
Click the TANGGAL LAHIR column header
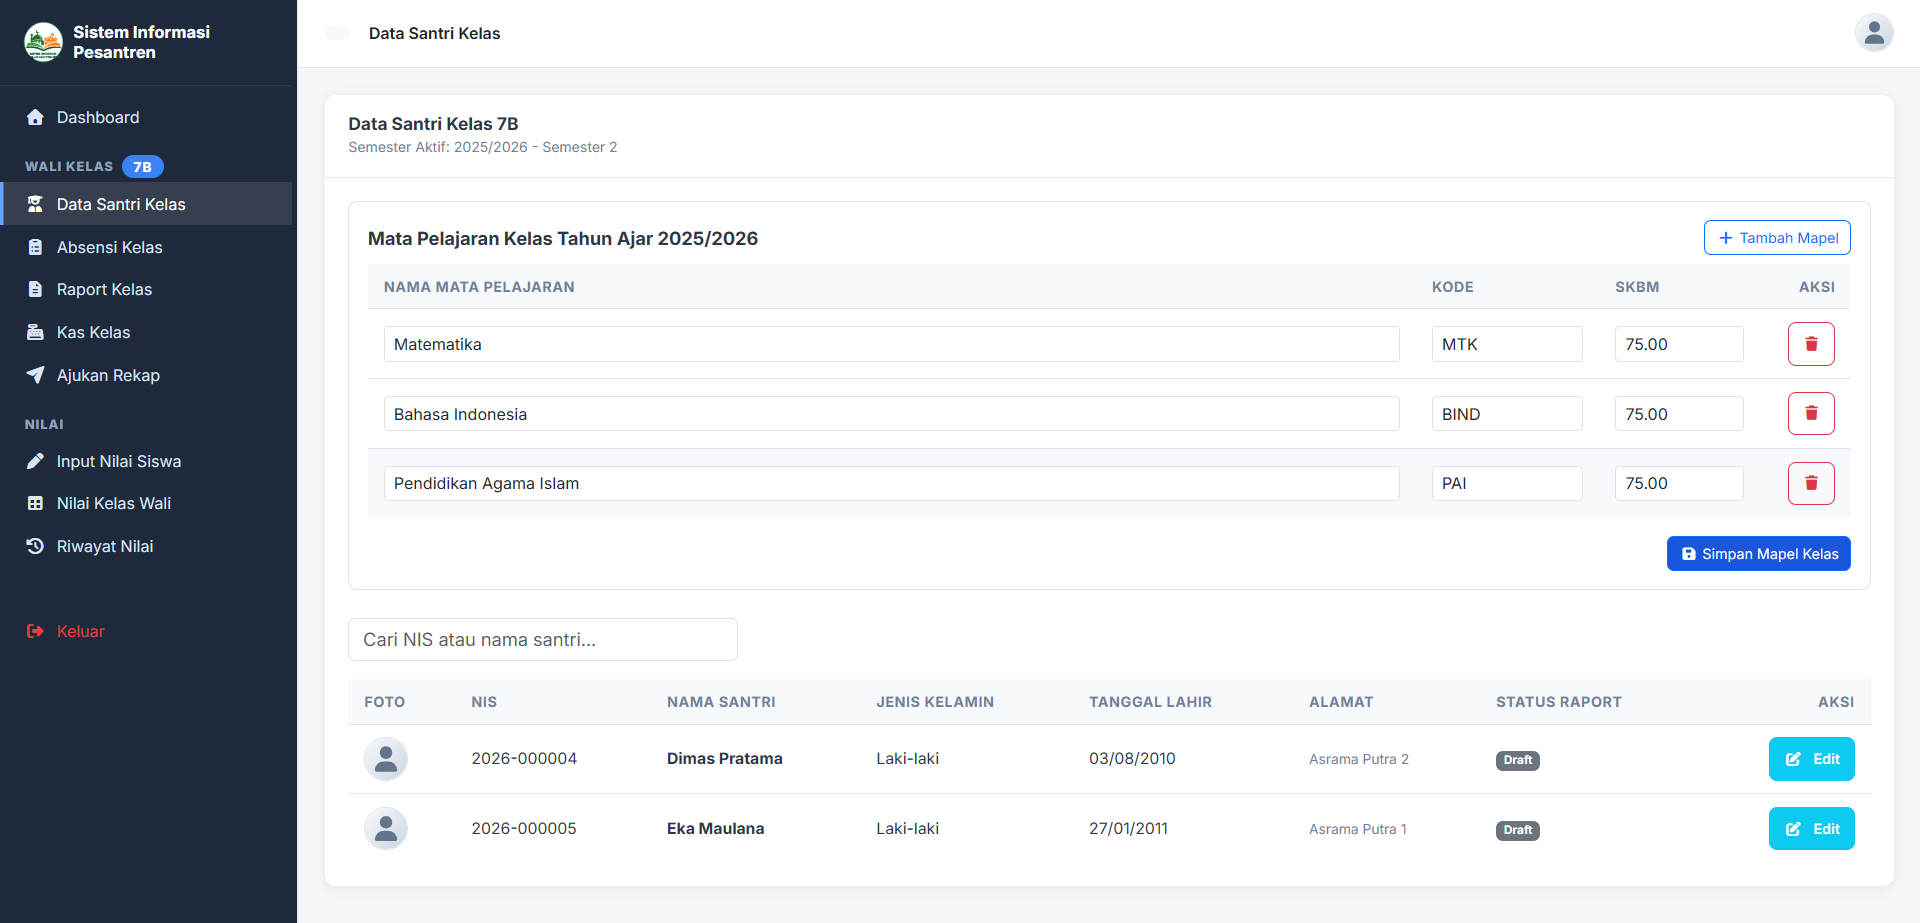1150,702
